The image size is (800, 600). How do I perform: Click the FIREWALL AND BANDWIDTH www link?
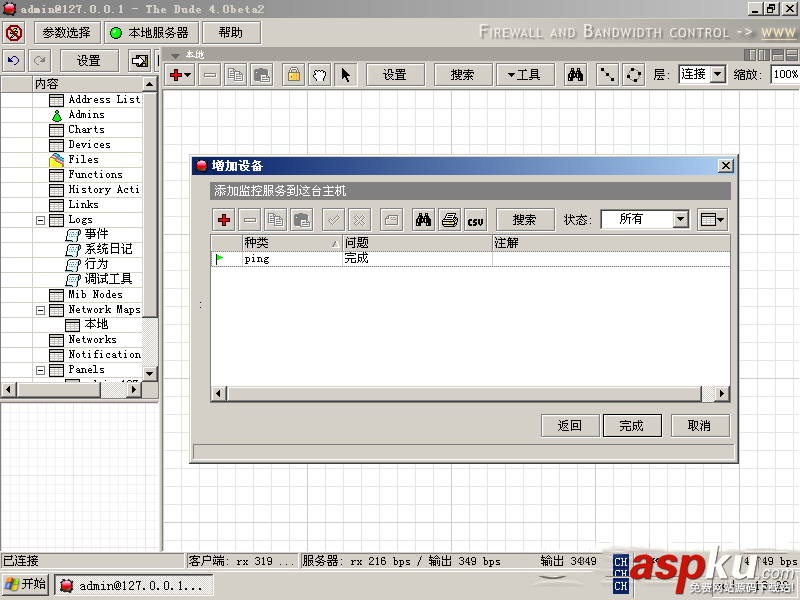click(x=778, y=33)
